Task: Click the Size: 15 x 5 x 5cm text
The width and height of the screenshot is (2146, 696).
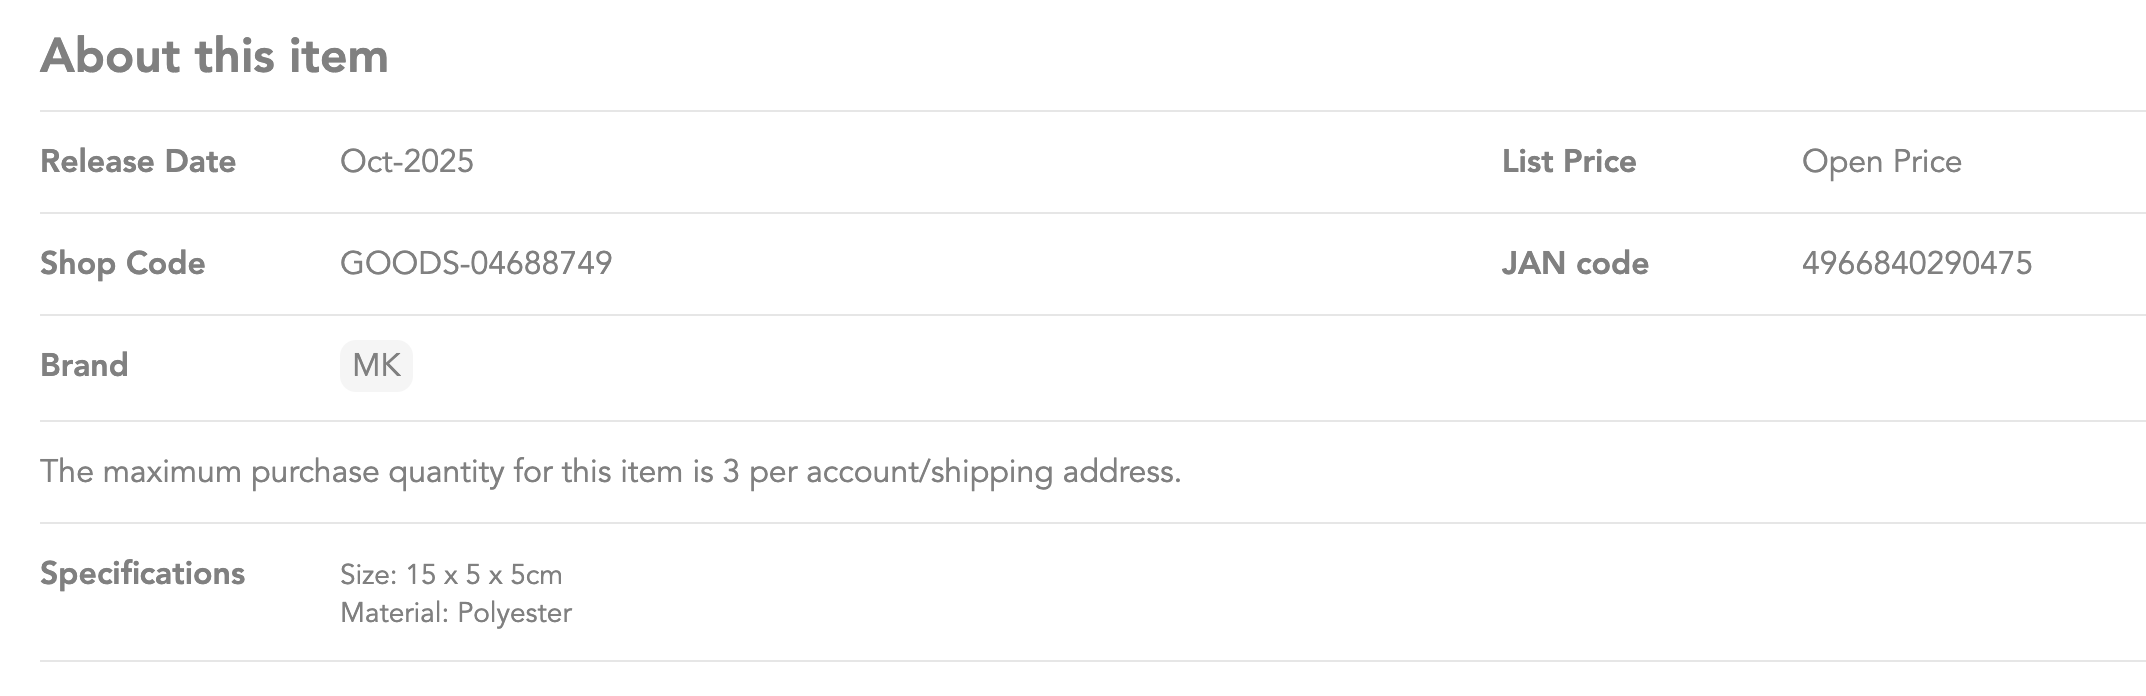Action: (x=451, y=576)
